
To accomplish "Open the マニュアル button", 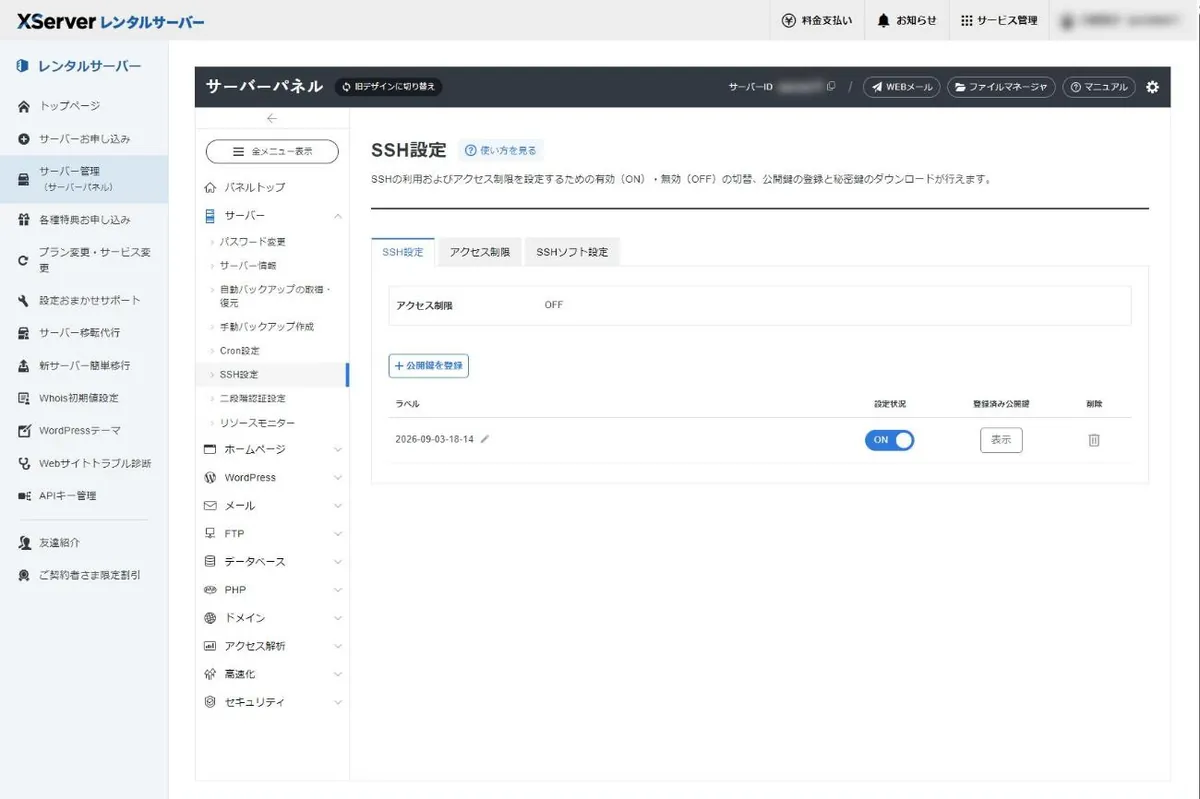I will 1099,87.
